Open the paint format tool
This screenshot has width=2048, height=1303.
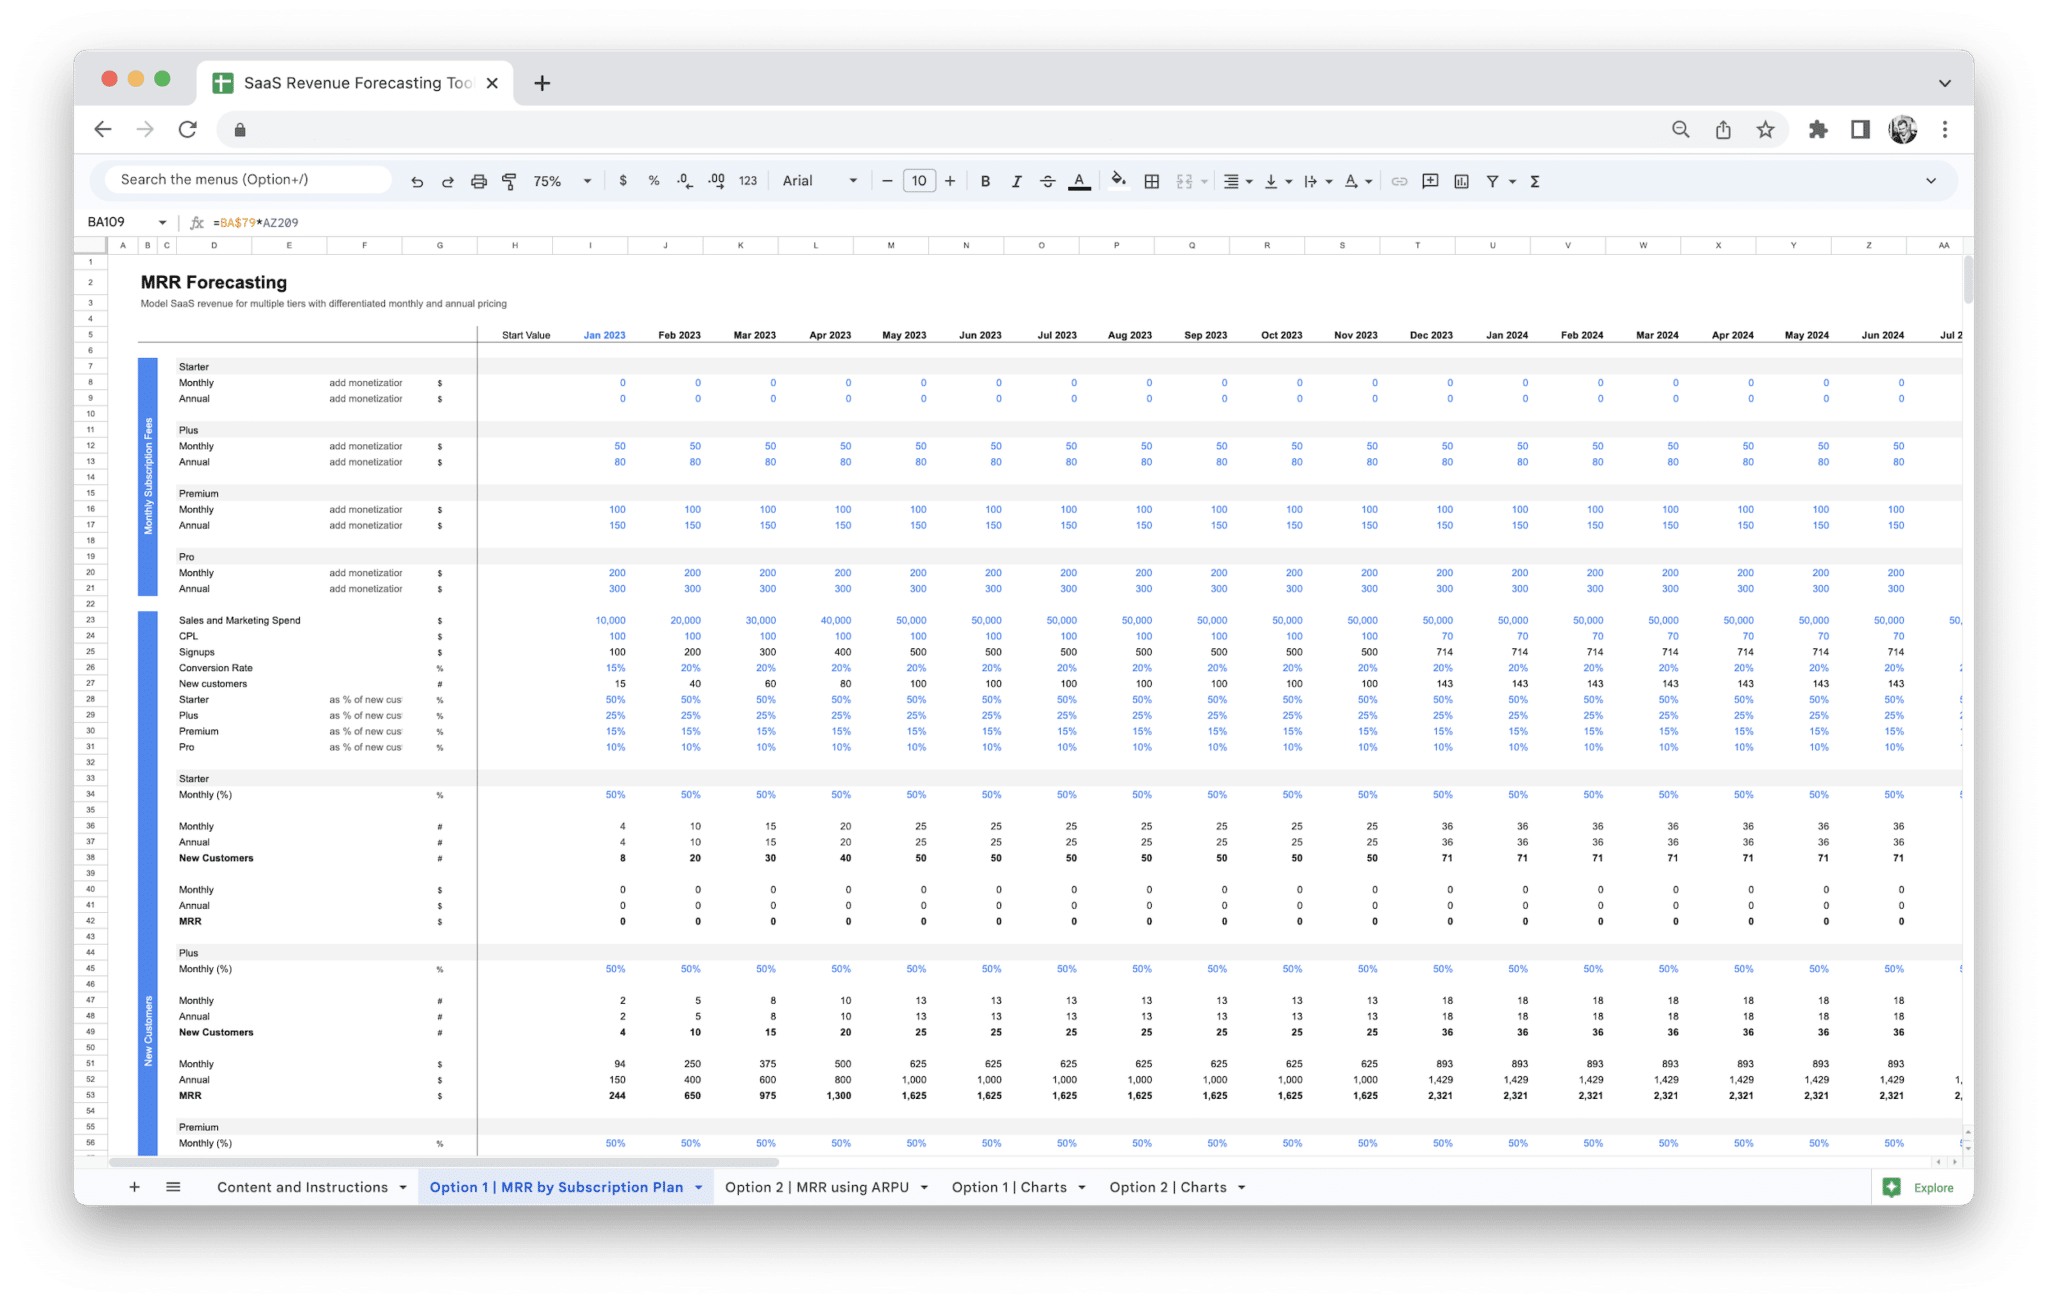point(509,181)
